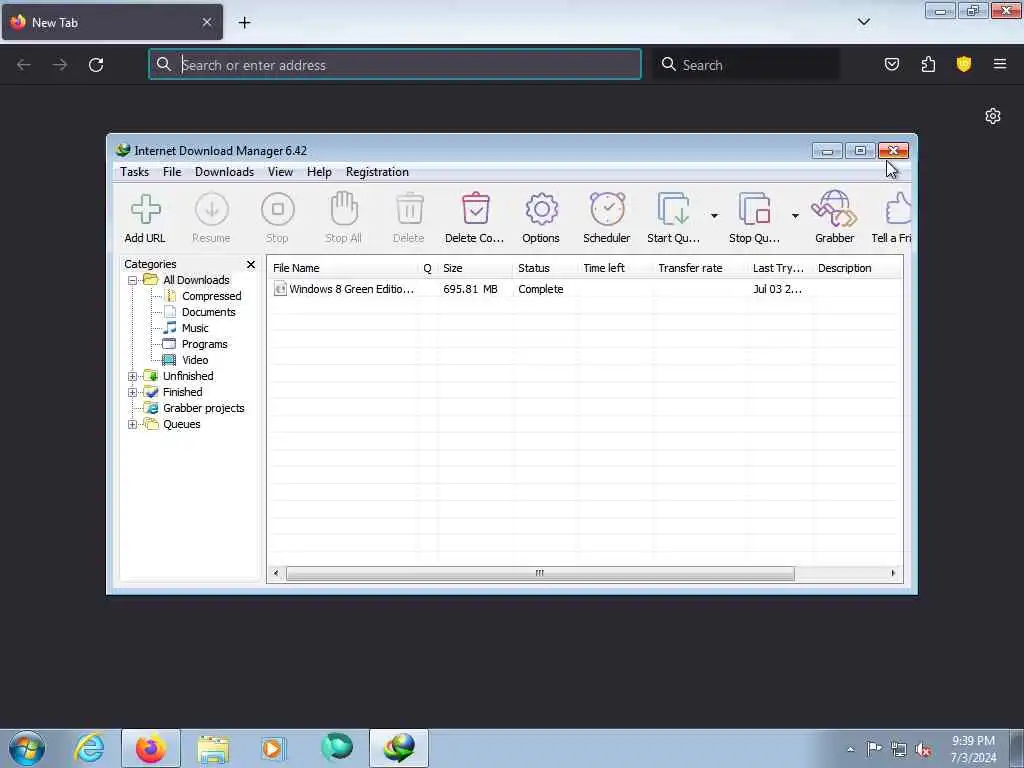Open the Stop Queue dropdown arrow
Screen dimensions: 1024x768
(x=795, y=216)
